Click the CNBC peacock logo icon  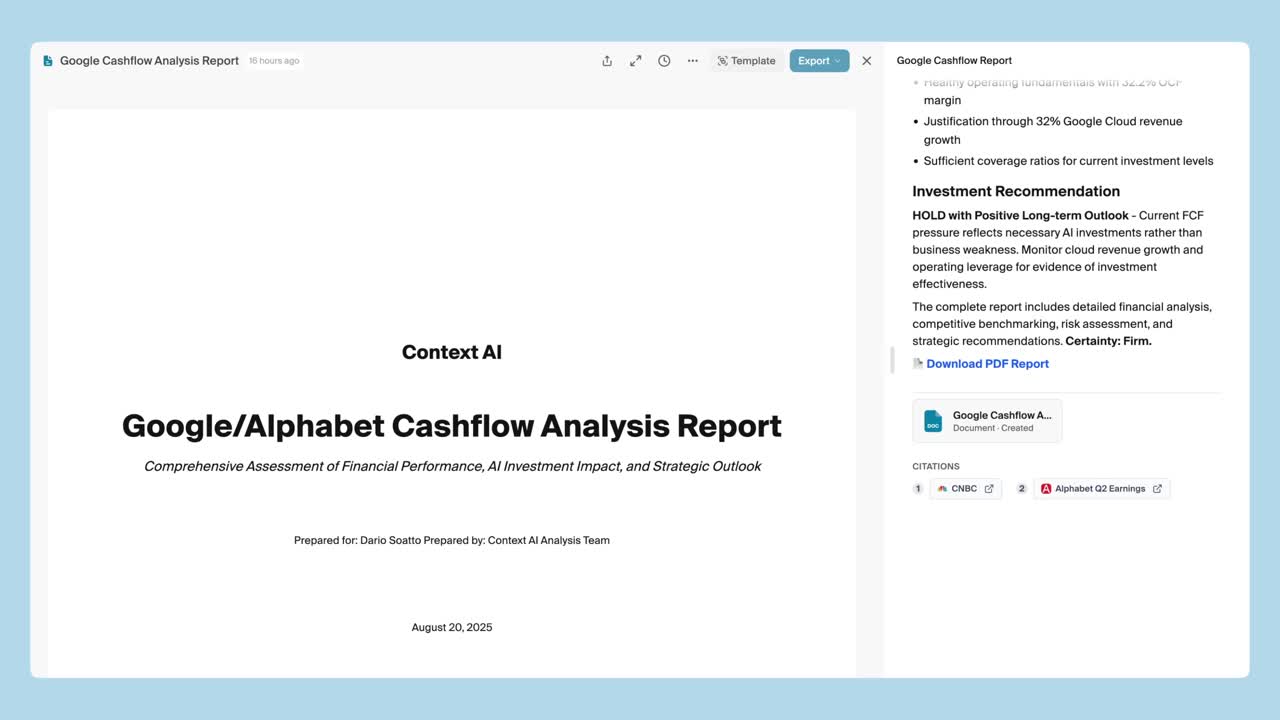tap(942, 489)
